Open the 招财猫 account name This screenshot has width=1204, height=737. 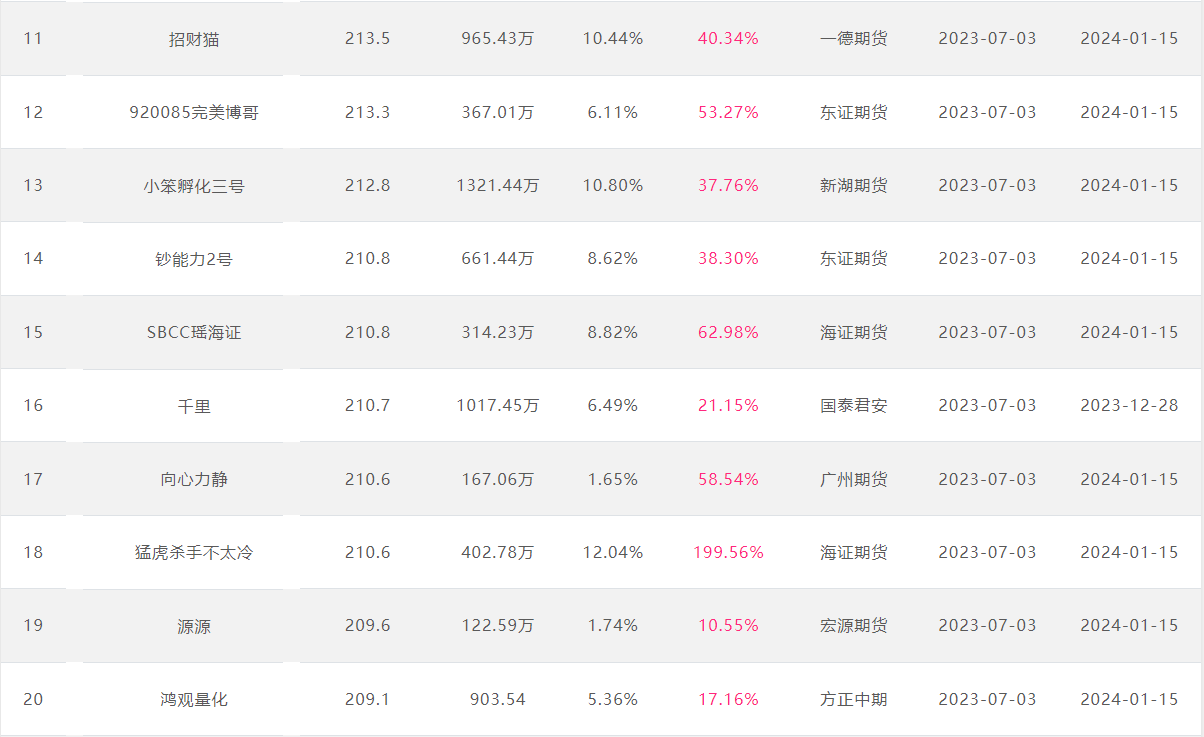click(x=194, y=39)
